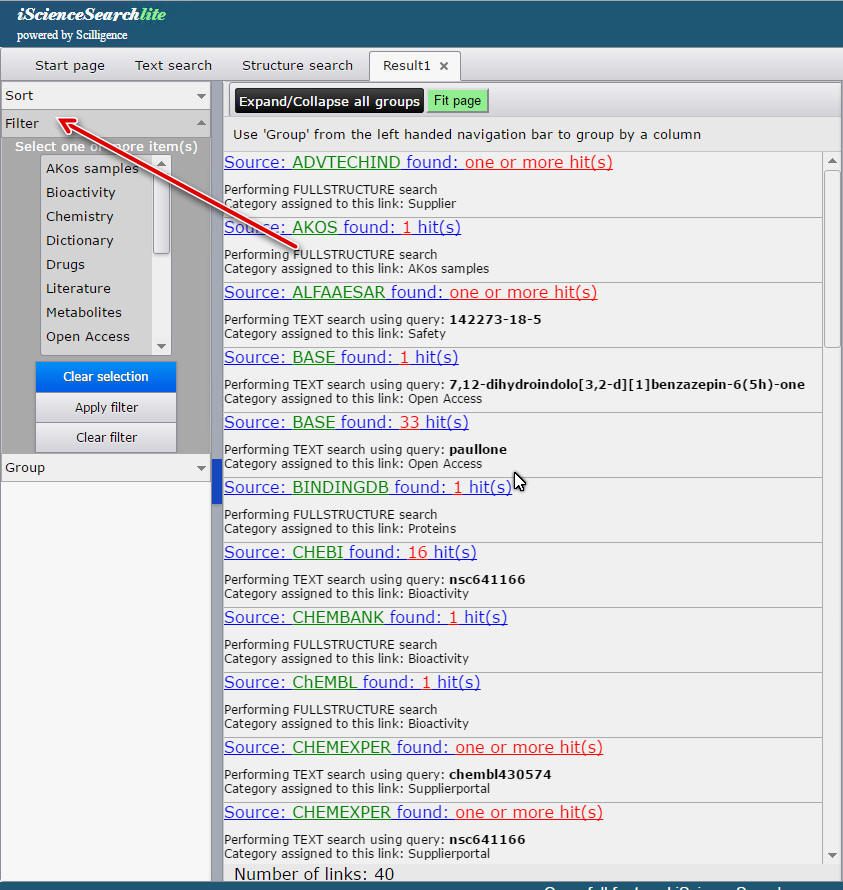The height and width of the screenshot is (890, 843).
Task: Click filter list scroll down arrow
Action: click(162, 346)
